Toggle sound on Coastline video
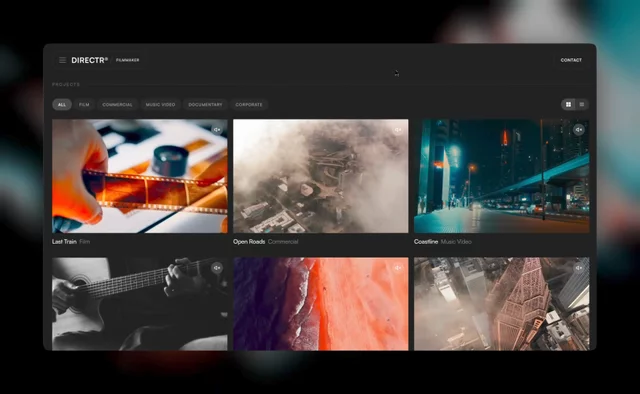The width and height of the screenshot is (640, 394). pos(579,130)
